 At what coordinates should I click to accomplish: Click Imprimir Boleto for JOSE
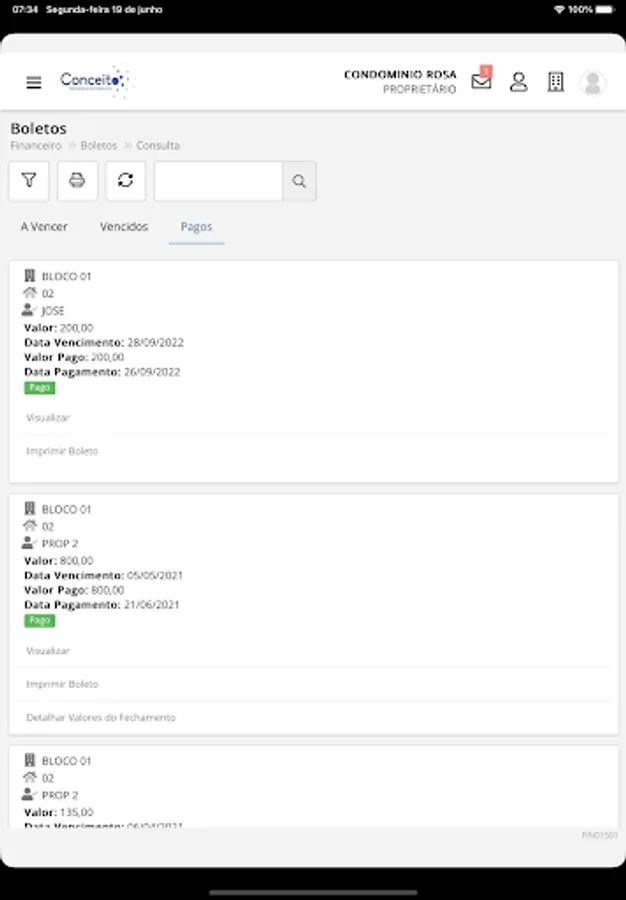click(x=62, y=452)
